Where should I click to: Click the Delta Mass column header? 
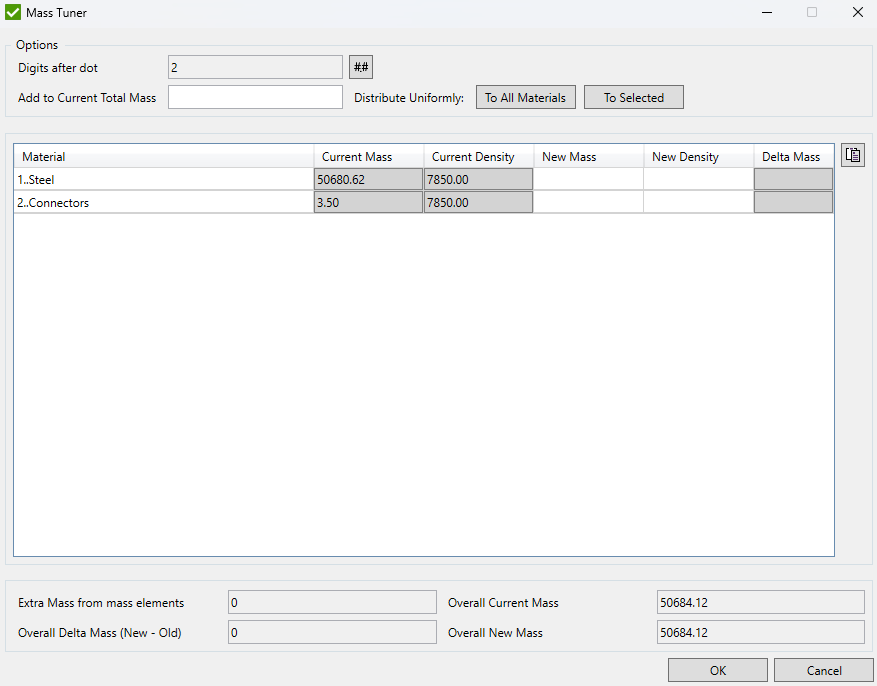[x=793, y=157]
